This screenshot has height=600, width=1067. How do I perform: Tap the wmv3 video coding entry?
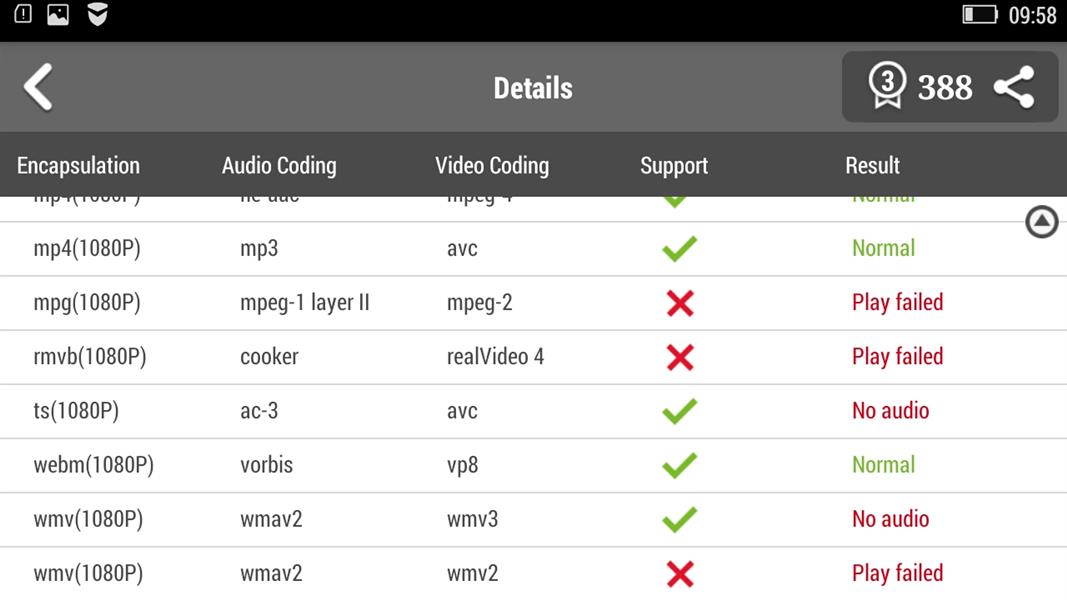tap(472, 519)
